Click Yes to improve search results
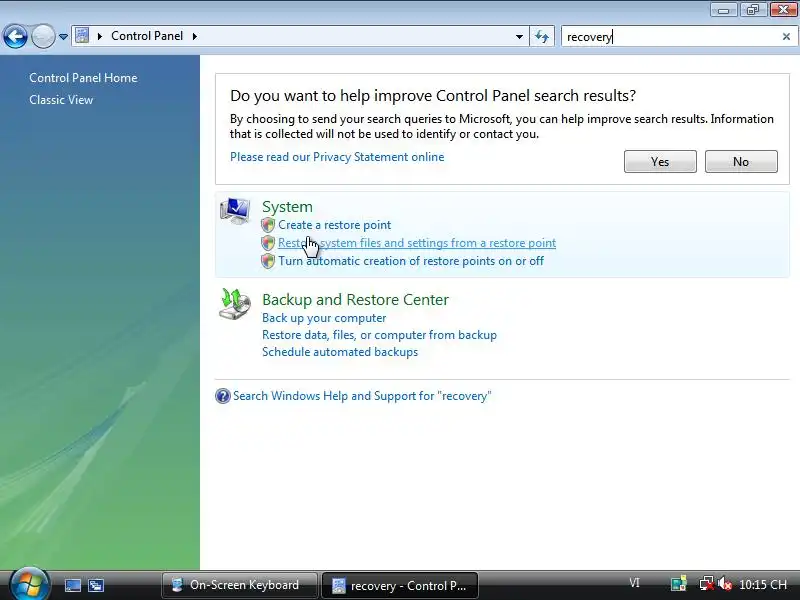Viewport: 800px width, 600px height. tap(660, 162)
